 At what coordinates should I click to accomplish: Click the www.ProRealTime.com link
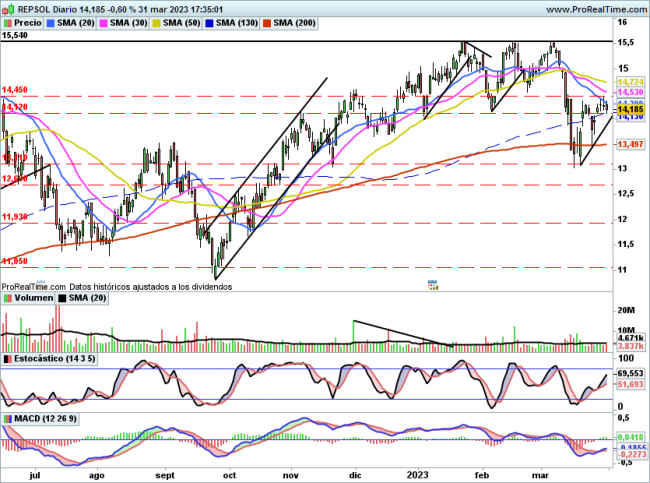coord(597,9)
